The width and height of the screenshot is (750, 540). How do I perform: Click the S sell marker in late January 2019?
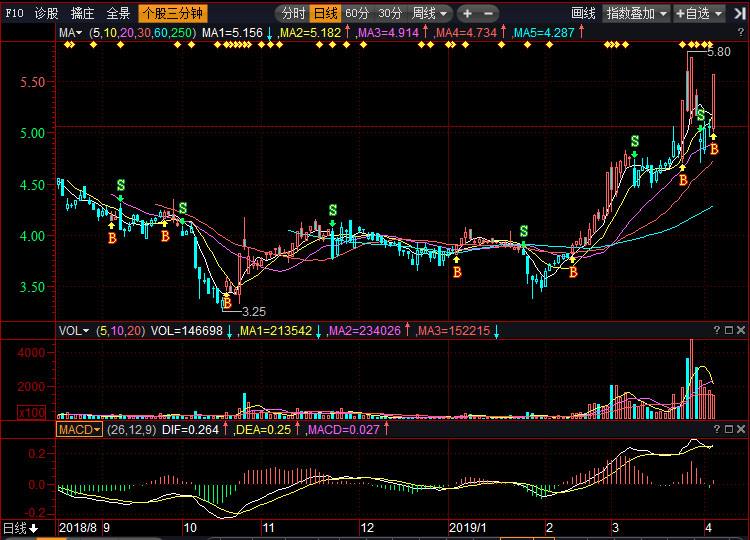524,231
